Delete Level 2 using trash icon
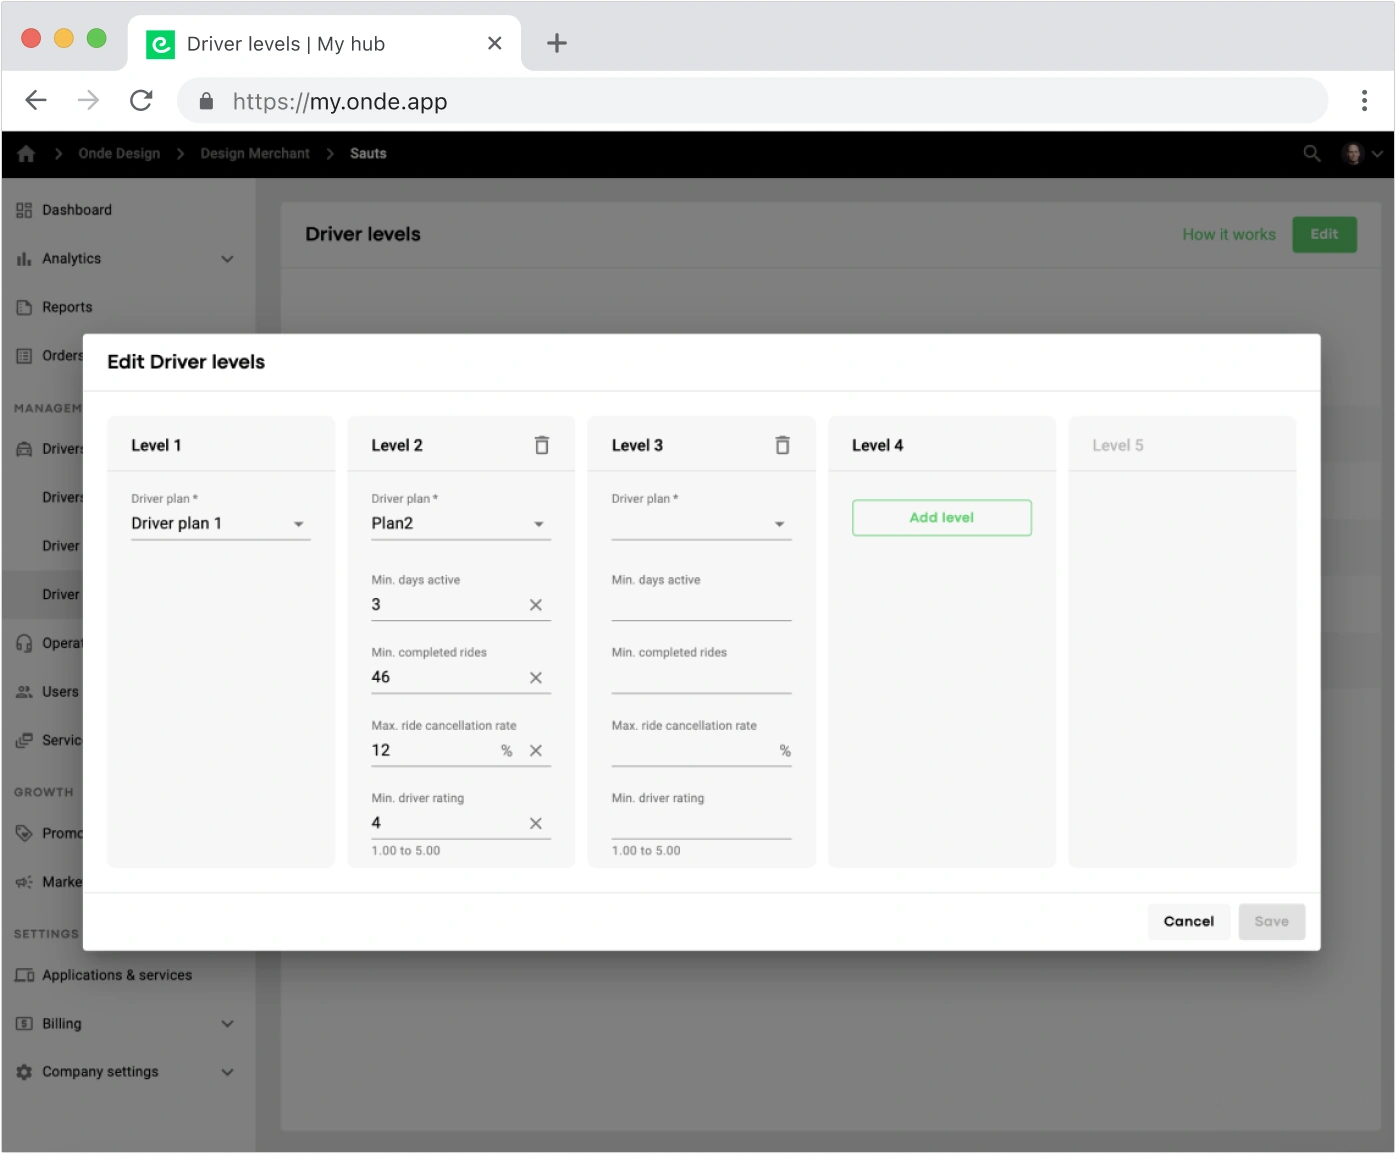 coord(541,445)
